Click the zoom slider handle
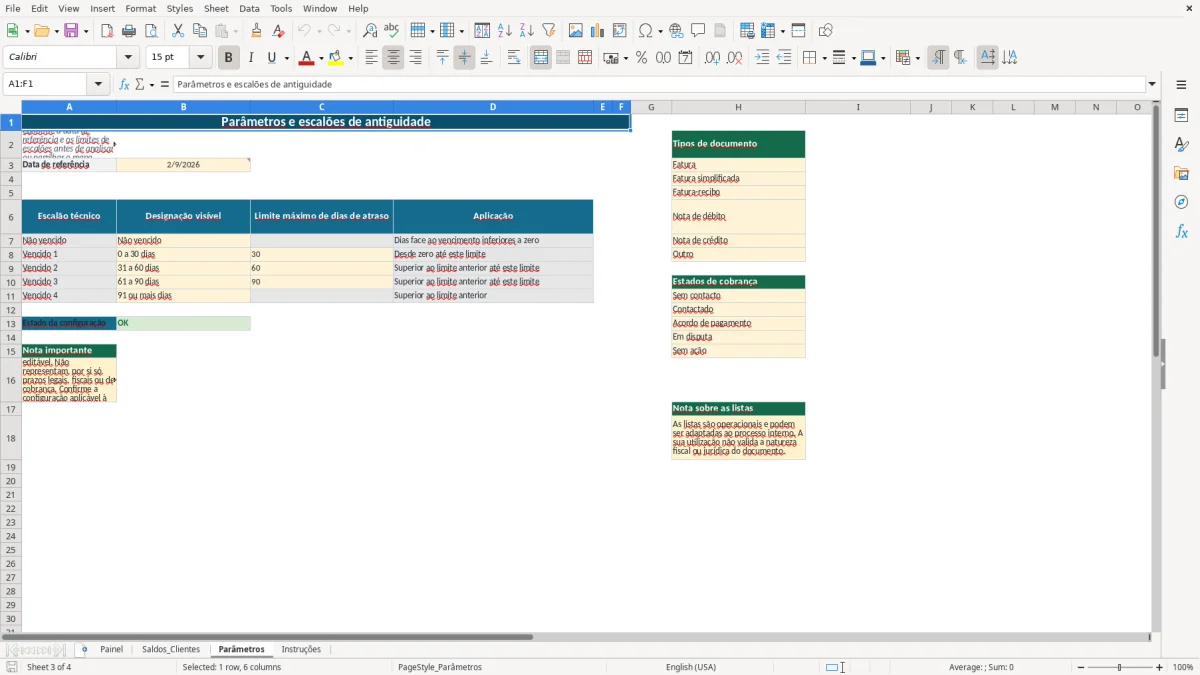The width and height of the screenshot is (1200, 675). point(1120,667)
